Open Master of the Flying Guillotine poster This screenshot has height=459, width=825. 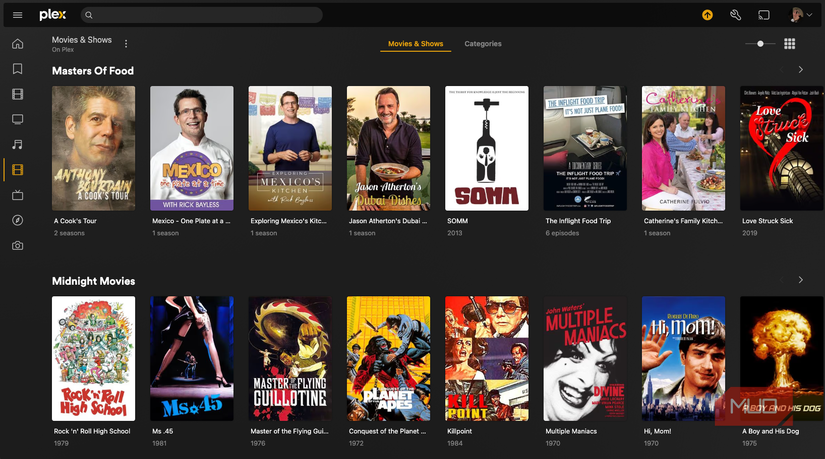pos(290,358)
